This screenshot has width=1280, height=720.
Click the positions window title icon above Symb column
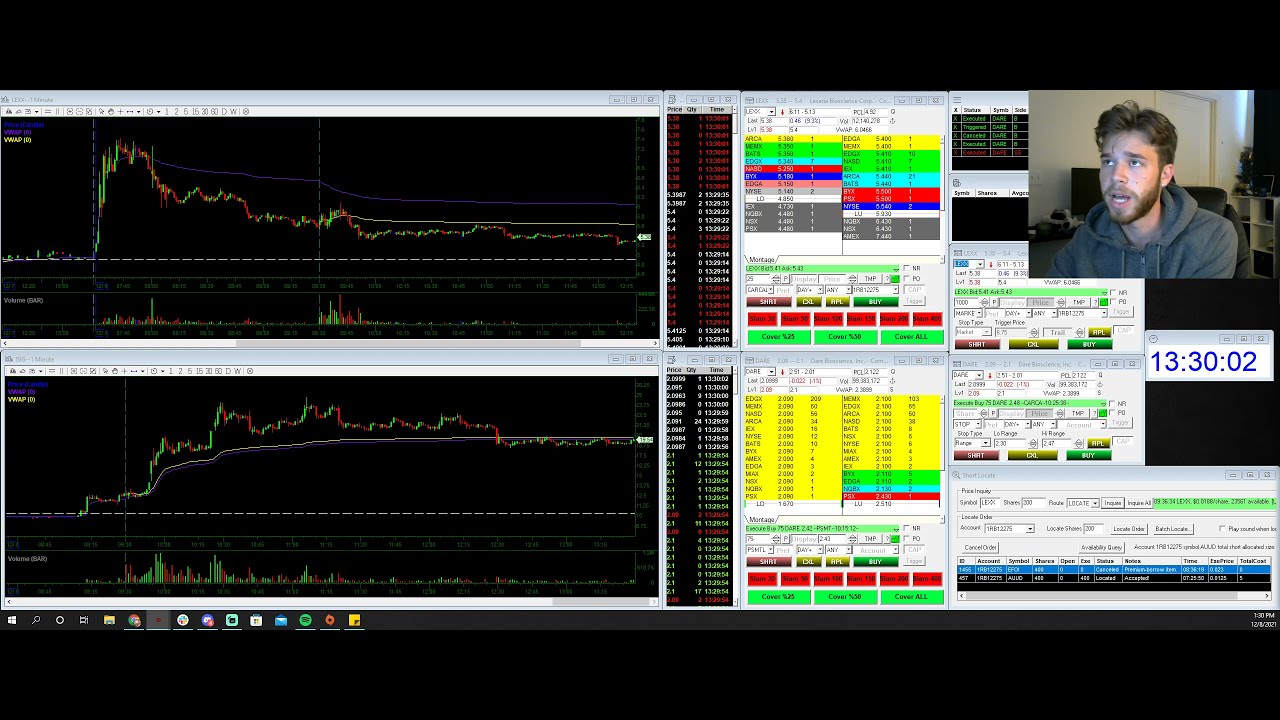[957, 183]
